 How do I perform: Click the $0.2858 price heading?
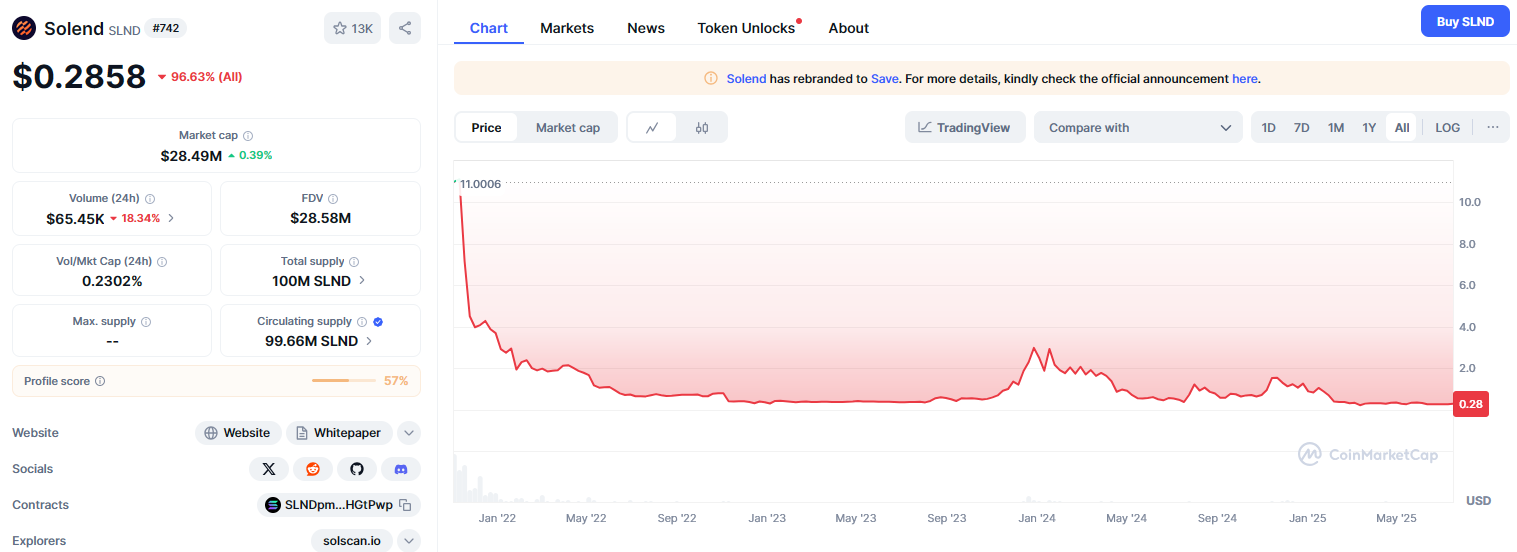[x=79, y=77]
